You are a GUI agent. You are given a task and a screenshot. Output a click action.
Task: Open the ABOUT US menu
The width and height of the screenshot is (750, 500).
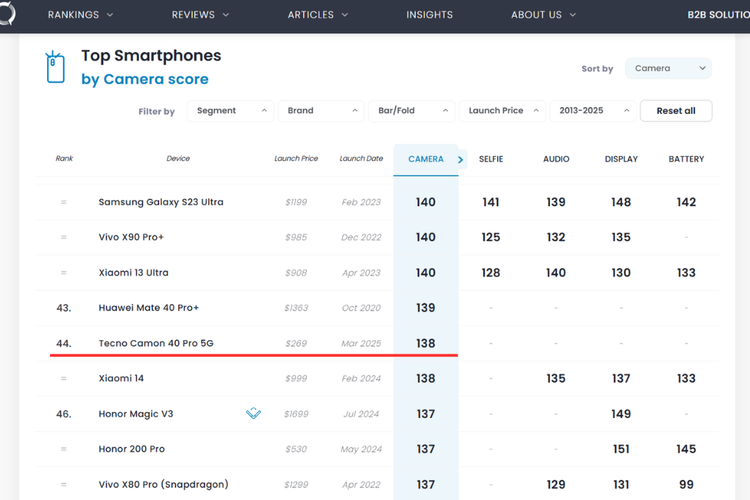tap(543, 15)
